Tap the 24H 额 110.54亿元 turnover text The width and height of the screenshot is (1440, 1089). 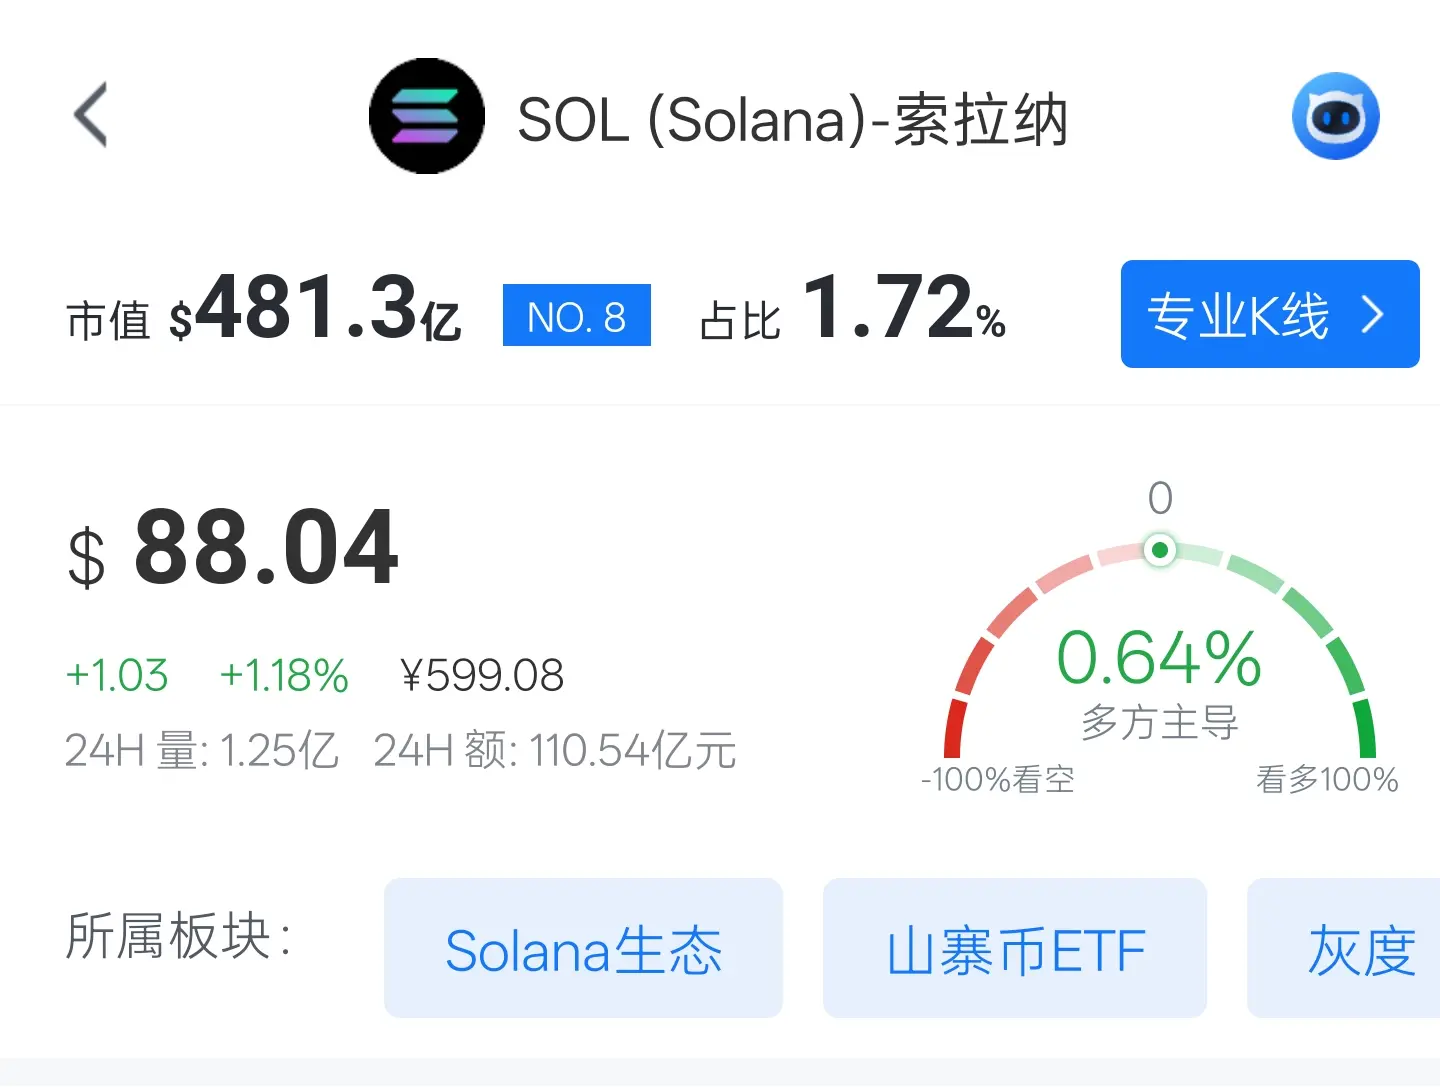[555, 751]
